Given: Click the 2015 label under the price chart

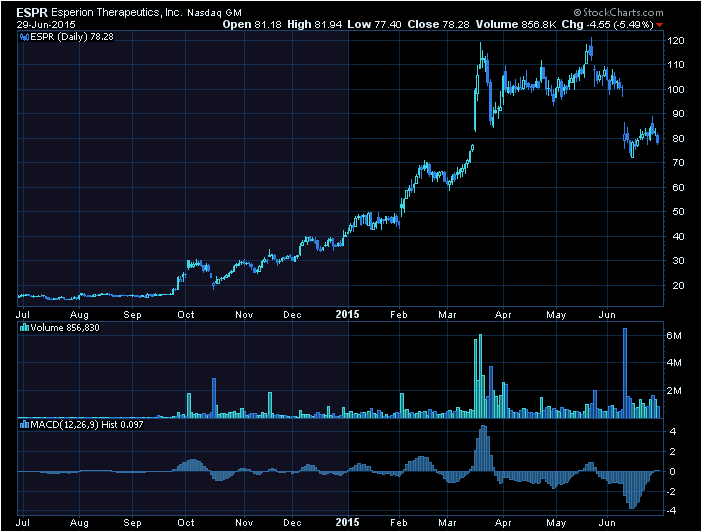Looking at the screenshot, I should click(x=347, y=314).
